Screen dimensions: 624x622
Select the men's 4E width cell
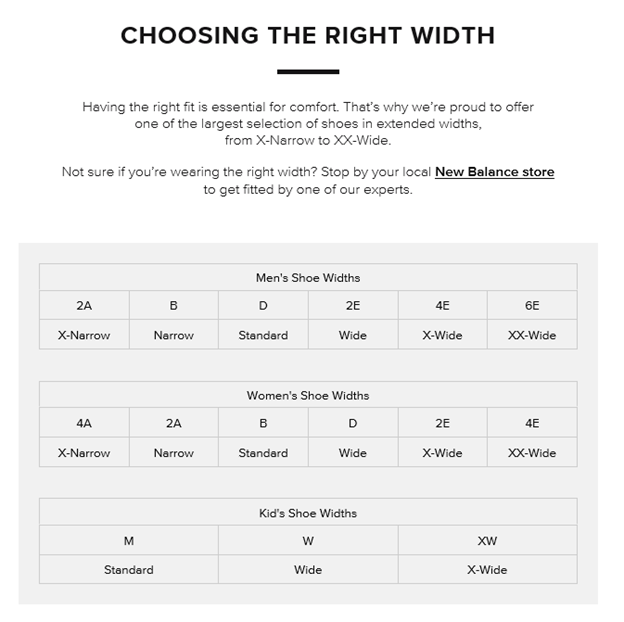[x=442, y=306]
